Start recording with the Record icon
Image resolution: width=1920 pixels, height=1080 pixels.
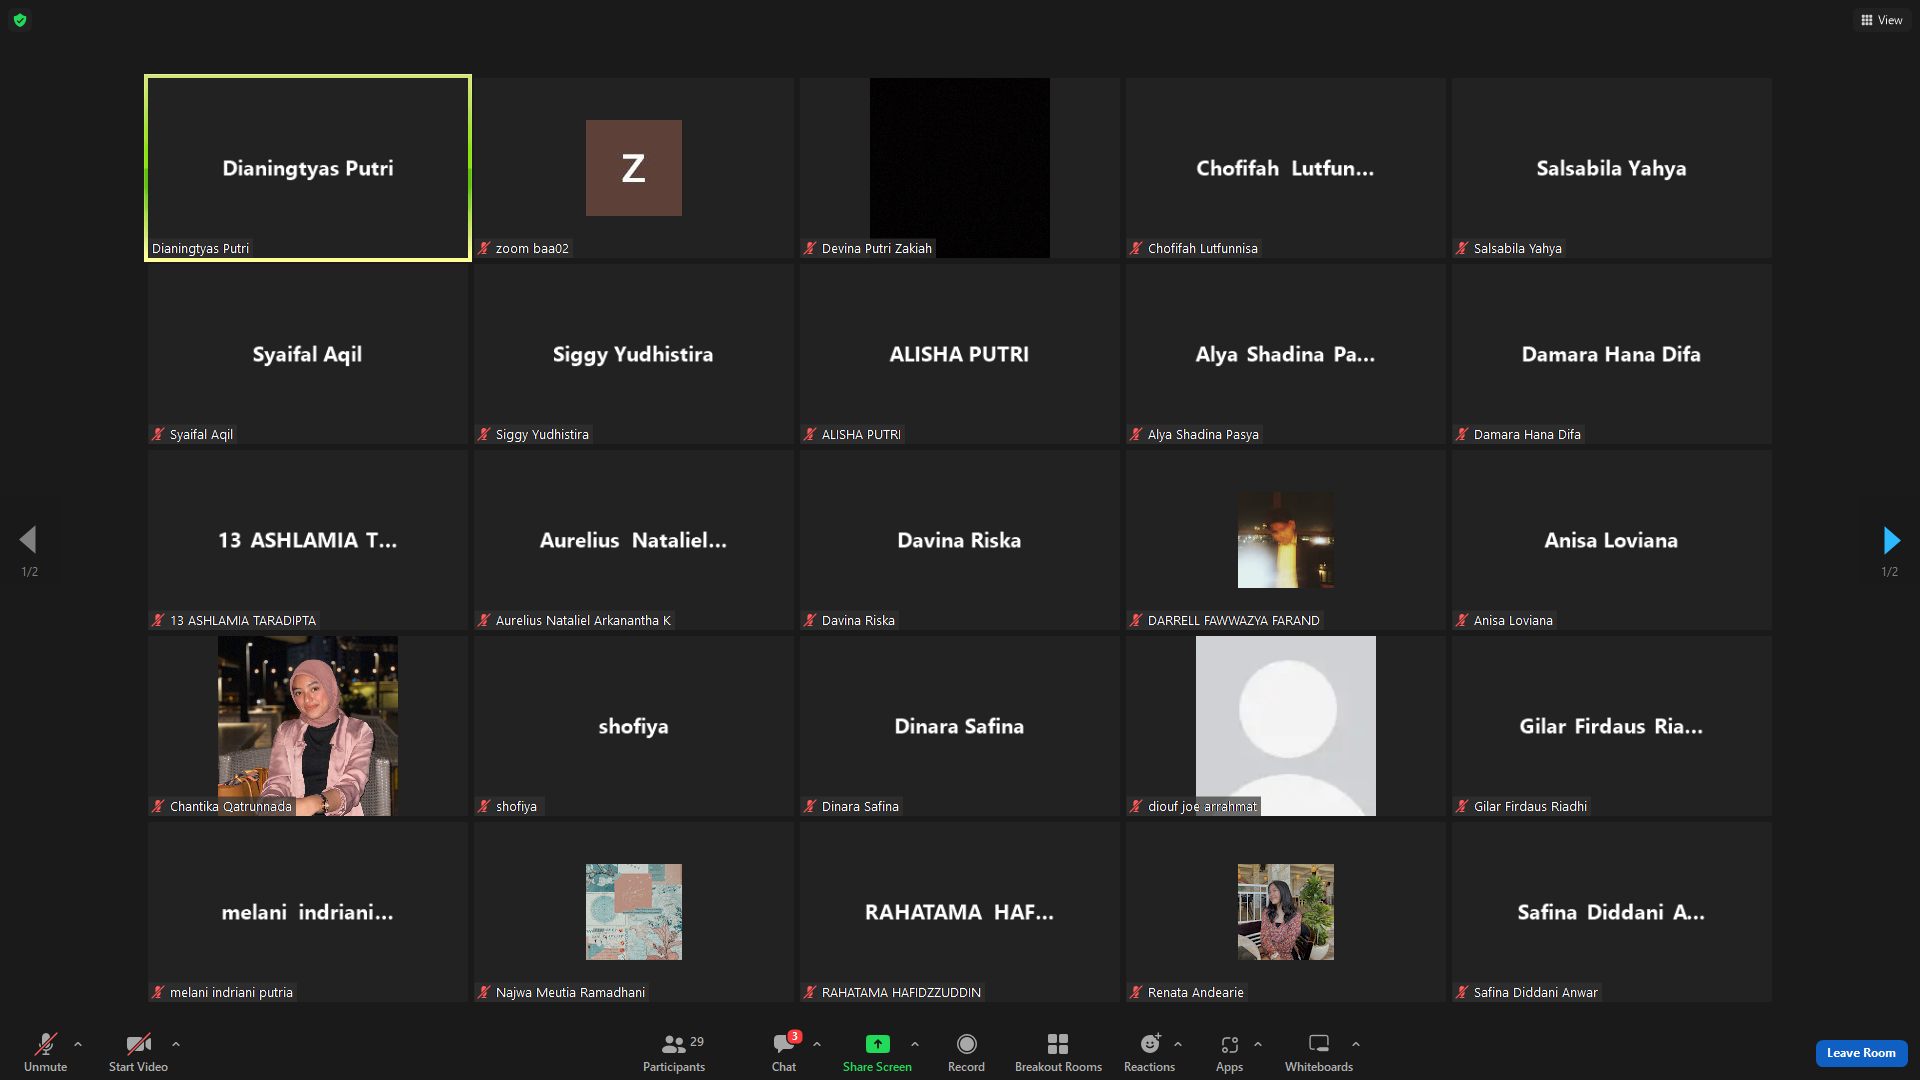(966, 1044)
